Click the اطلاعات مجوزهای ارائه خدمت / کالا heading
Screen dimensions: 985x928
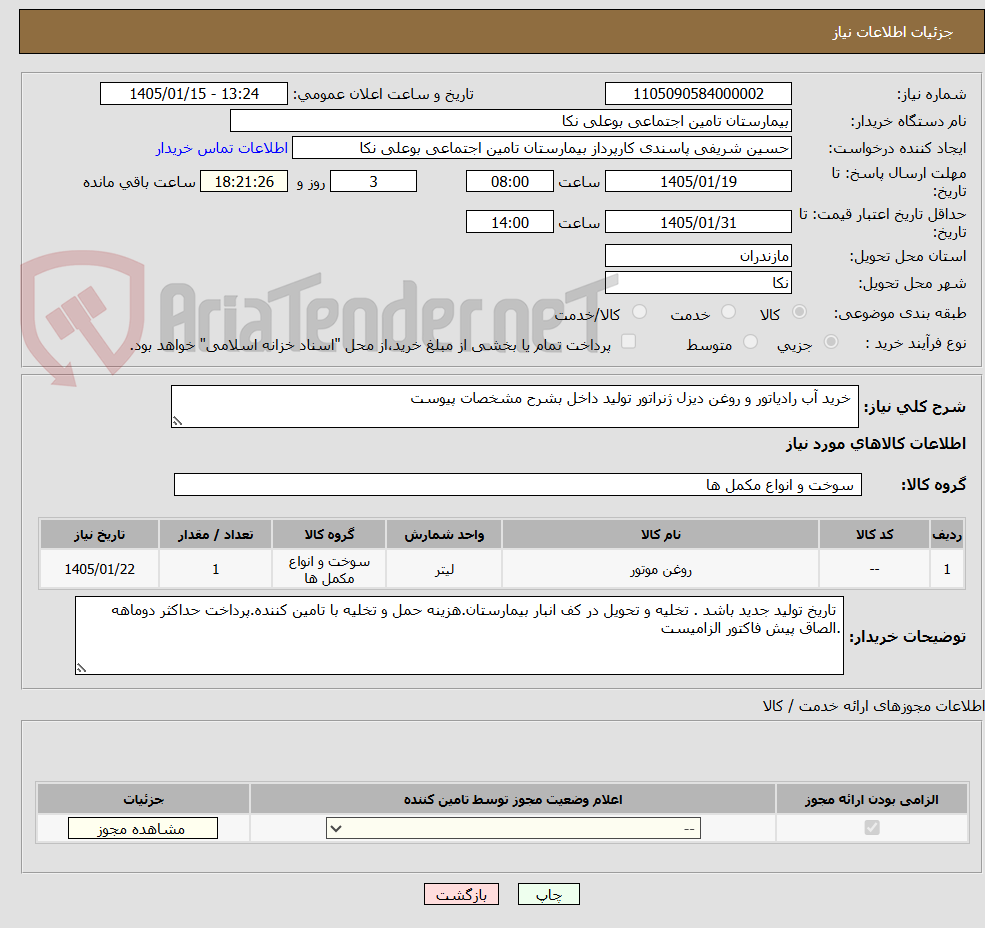(x=873, y=706)
